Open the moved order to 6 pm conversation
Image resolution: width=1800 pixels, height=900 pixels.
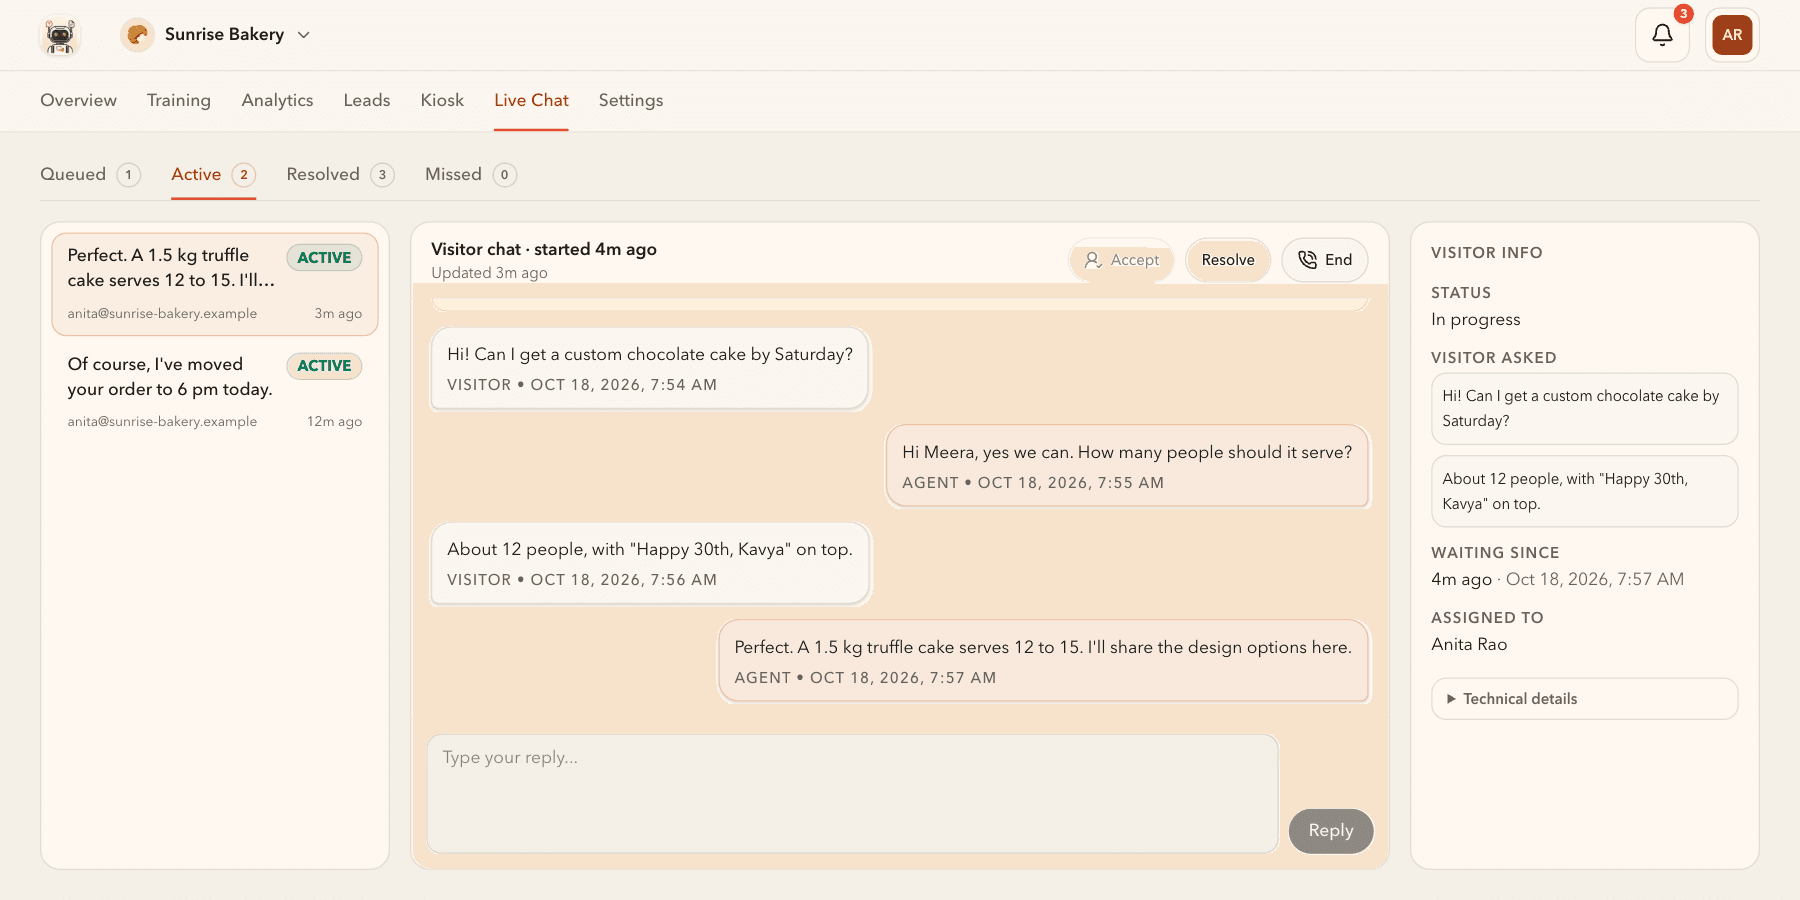(x=215, y=392)
